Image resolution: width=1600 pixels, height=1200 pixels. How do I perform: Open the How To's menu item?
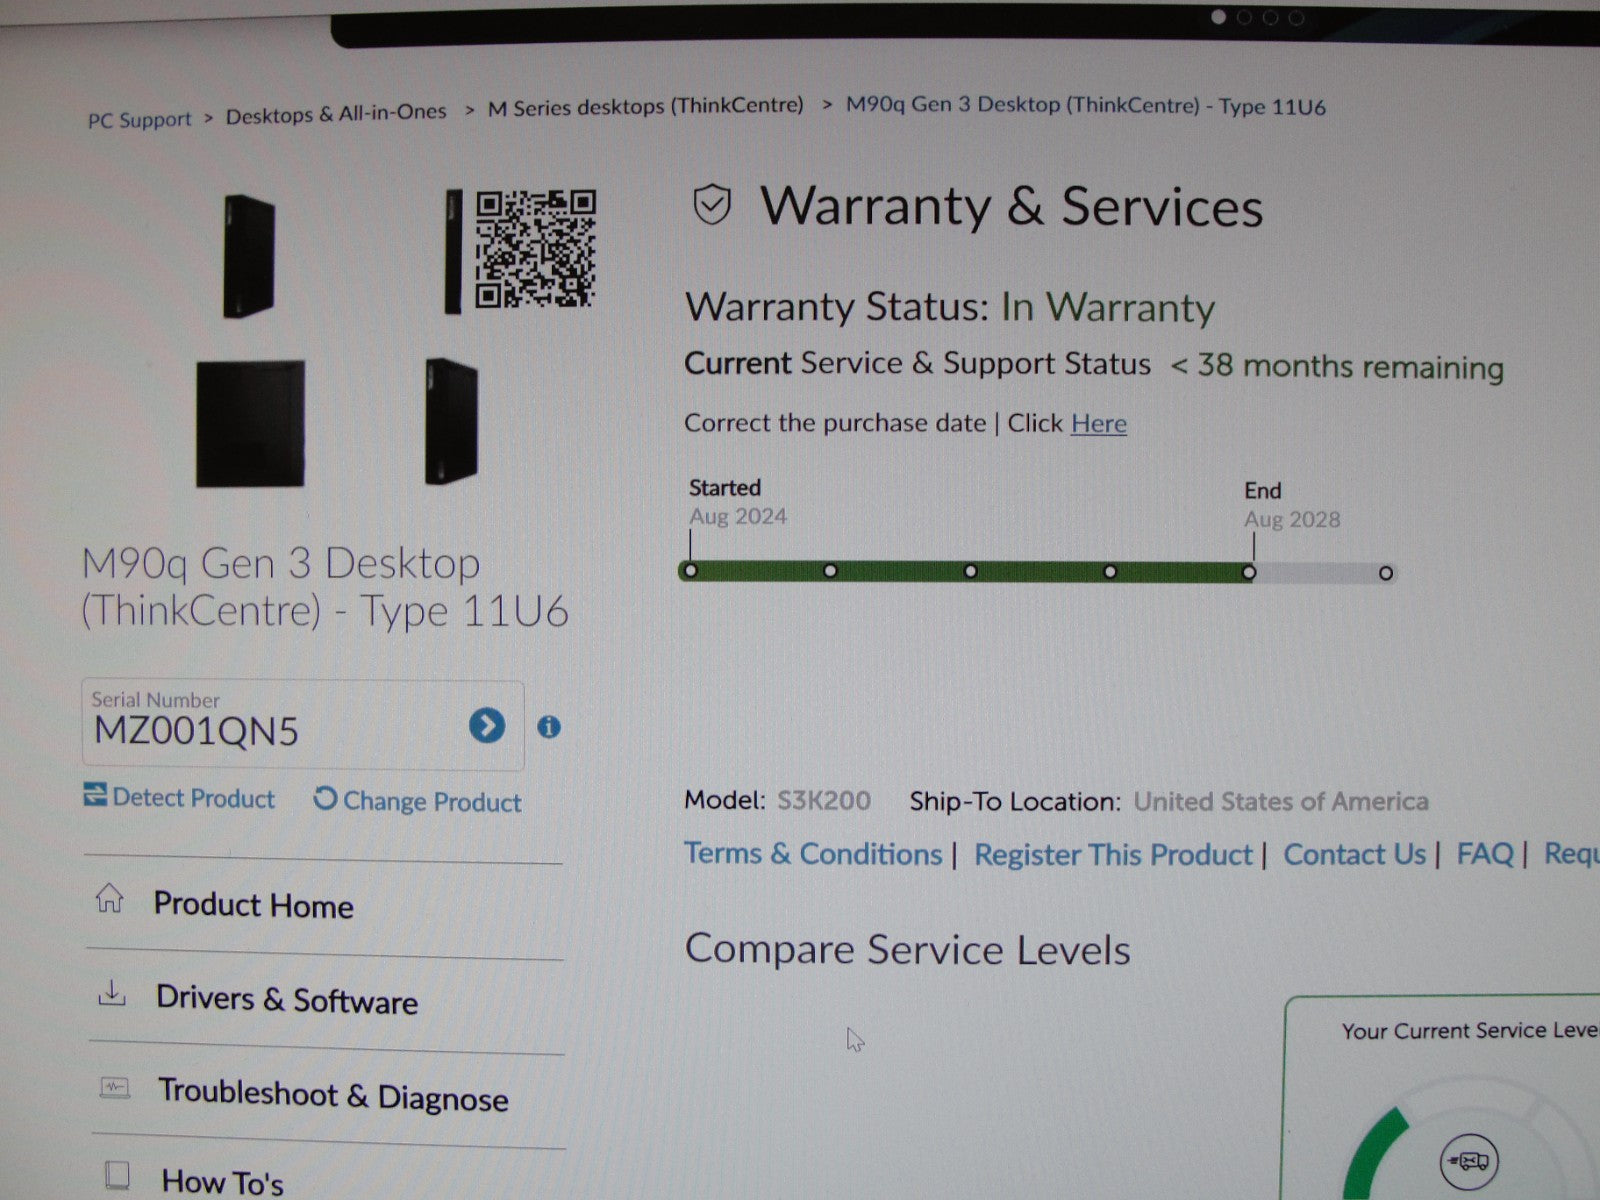pyautogui.click(x=222, y=1181)
